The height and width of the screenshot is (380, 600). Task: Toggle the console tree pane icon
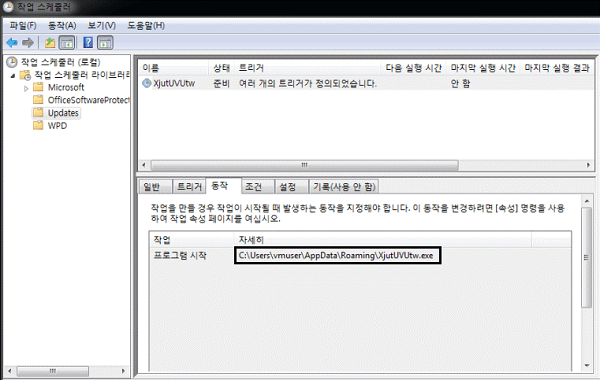[x=67, y=42]
